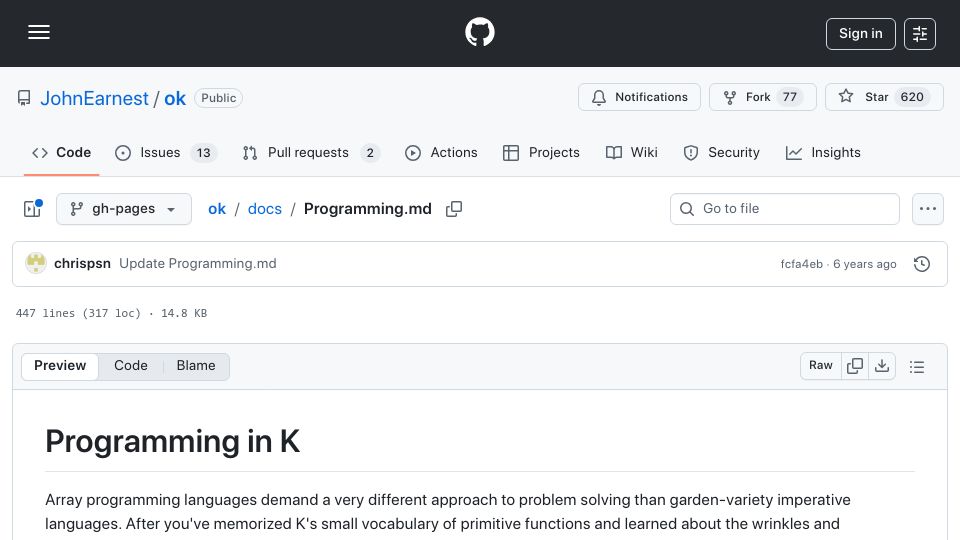Switch to Blame view toggle
This screenshot has width=960, height=540.
(x=196, y=366)
